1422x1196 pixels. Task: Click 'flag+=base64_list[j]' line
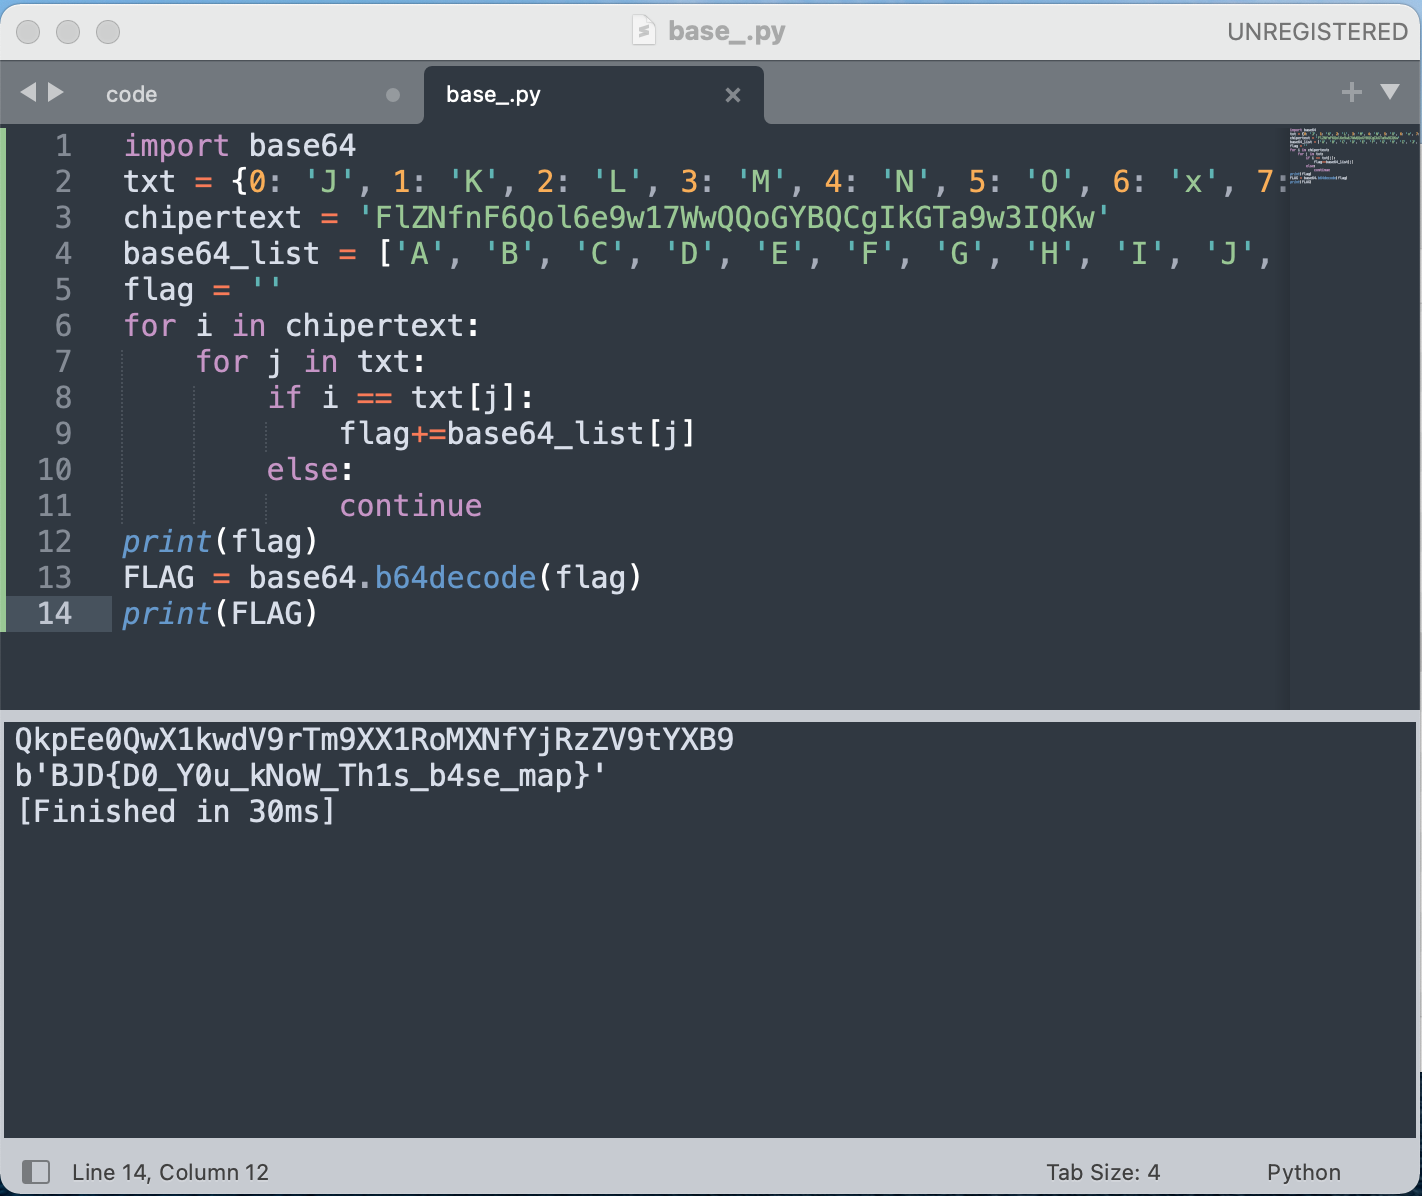tap(517, 434)
